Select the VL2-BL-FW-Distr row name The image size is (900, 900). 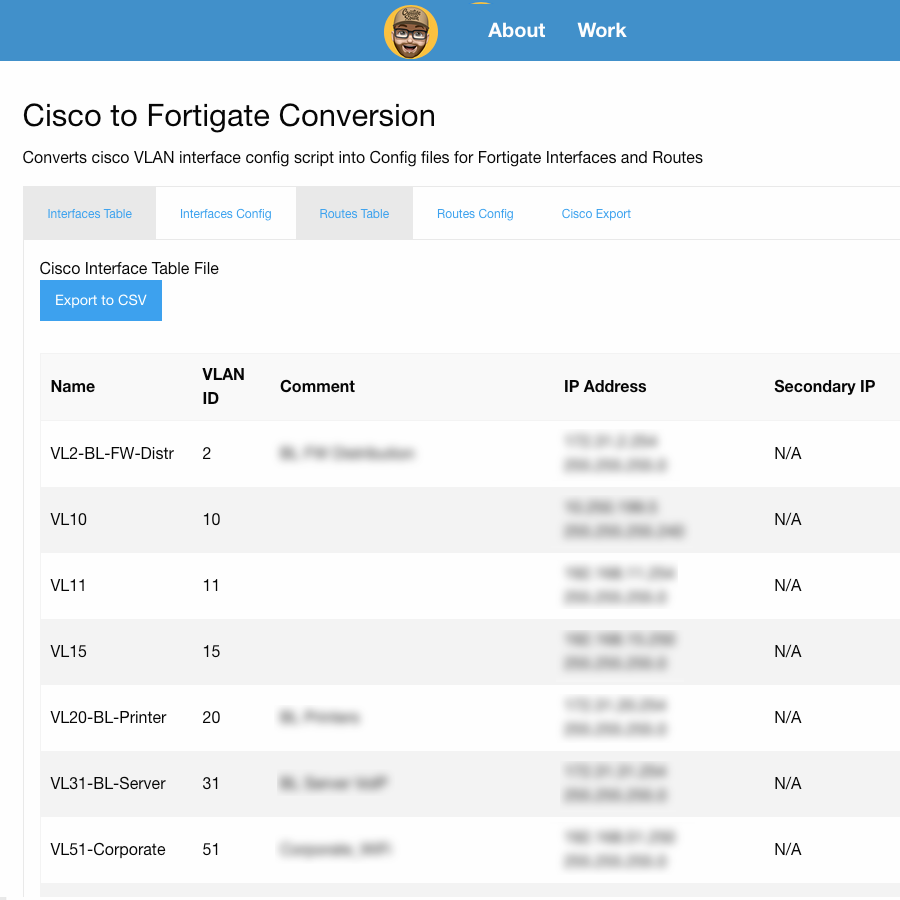pos(112,453)
